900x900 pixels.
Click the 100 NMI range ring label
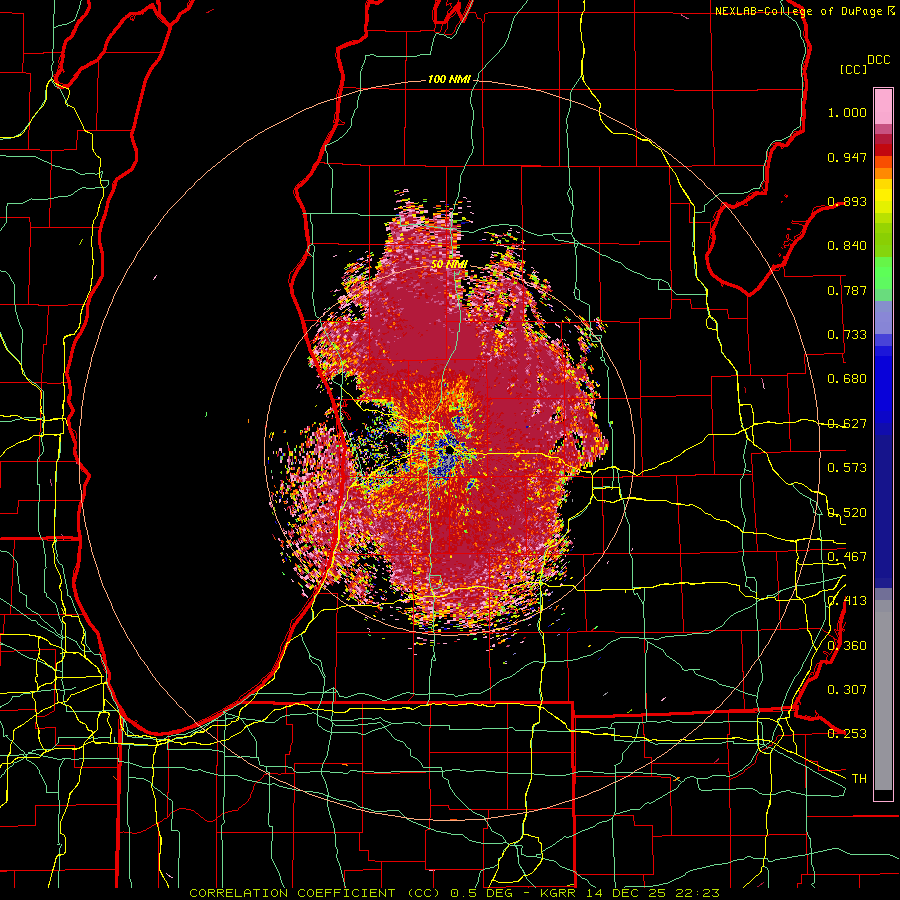[449, 79]
